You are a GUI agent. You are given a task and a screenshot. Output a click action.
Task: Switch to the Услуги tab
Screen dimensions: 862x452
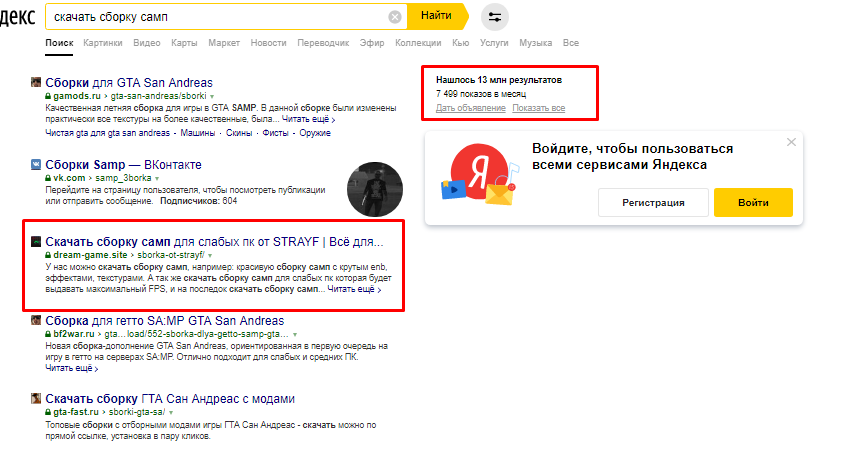(x=494, y=43)
